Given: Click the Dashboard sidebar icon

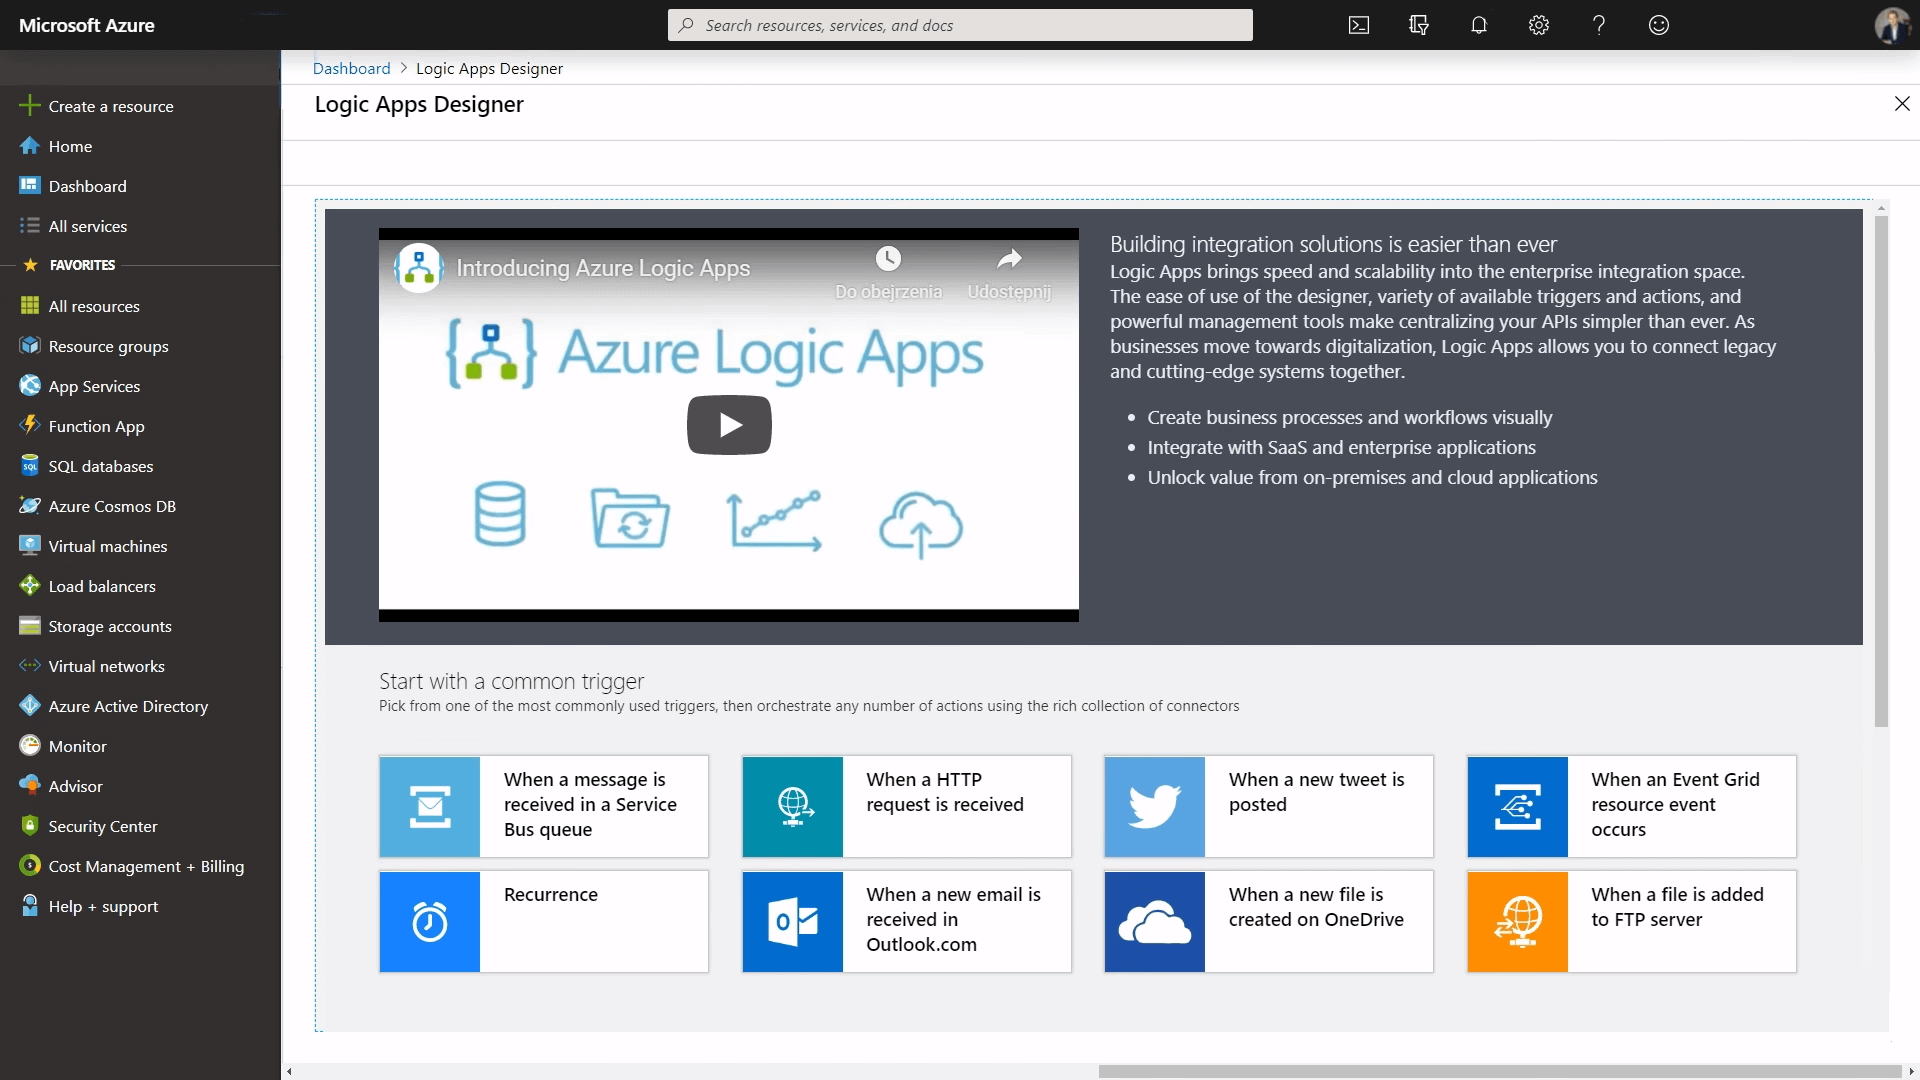Looking at the screenshot, I should [30, 186].
